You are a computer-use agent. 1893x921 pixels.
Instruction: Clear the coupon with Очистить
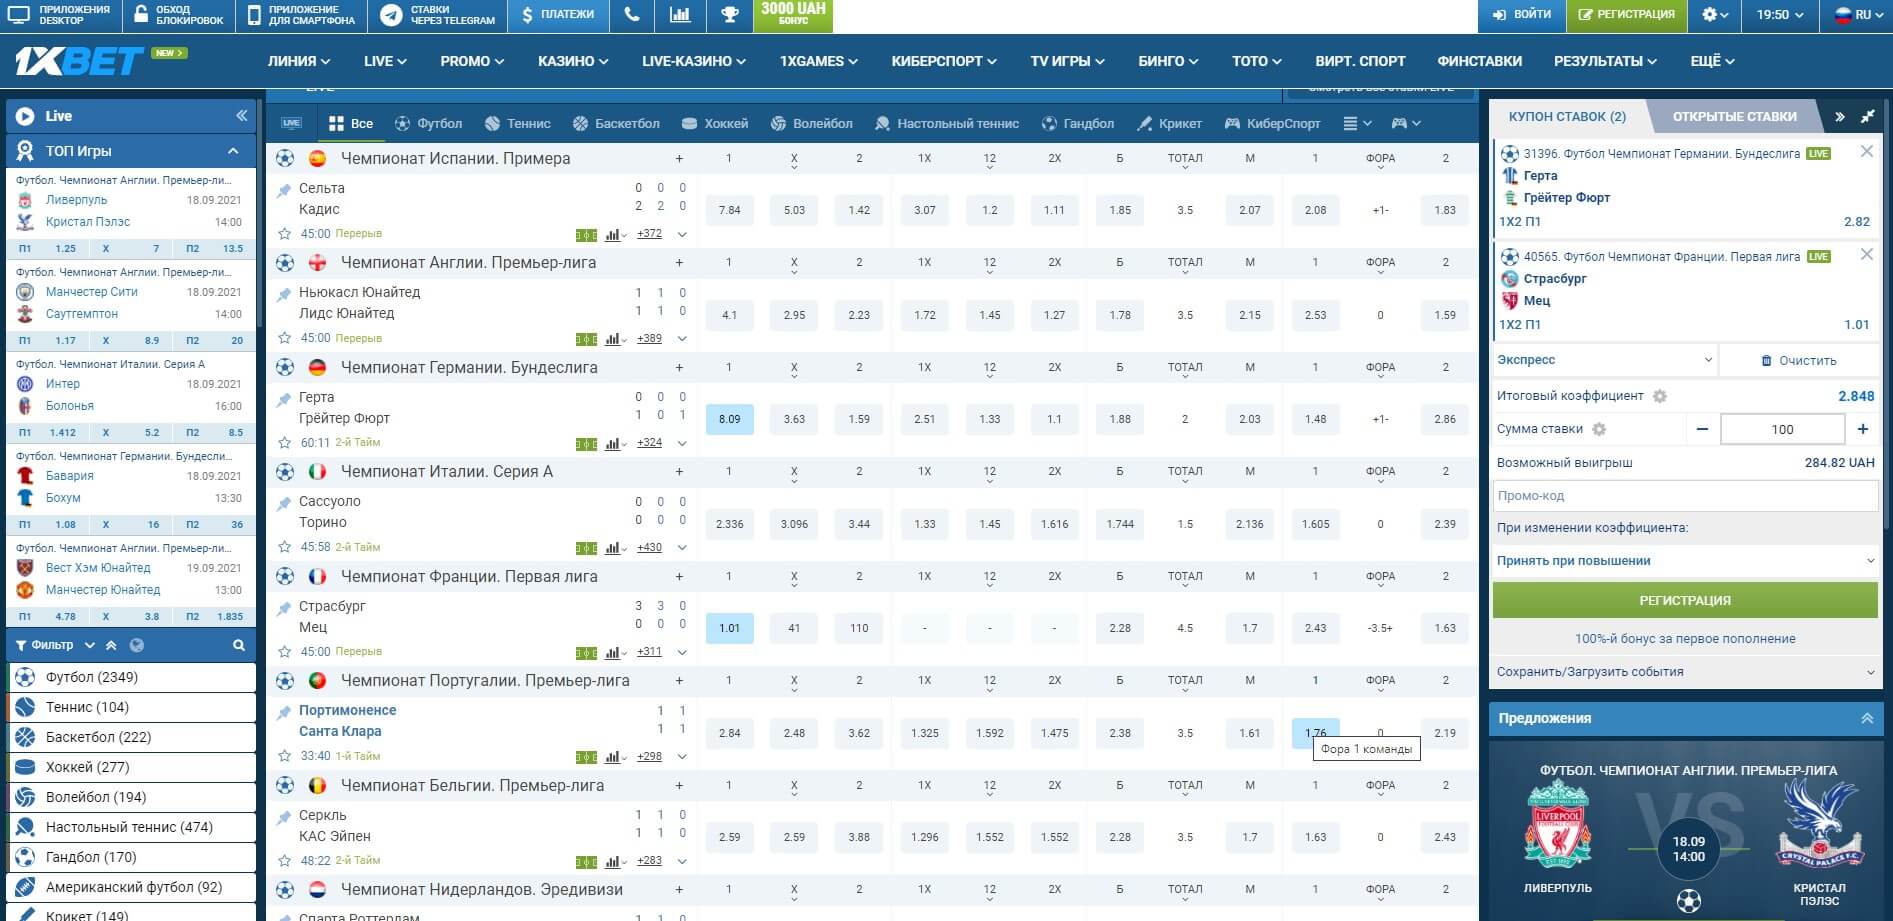(1798, 360)
